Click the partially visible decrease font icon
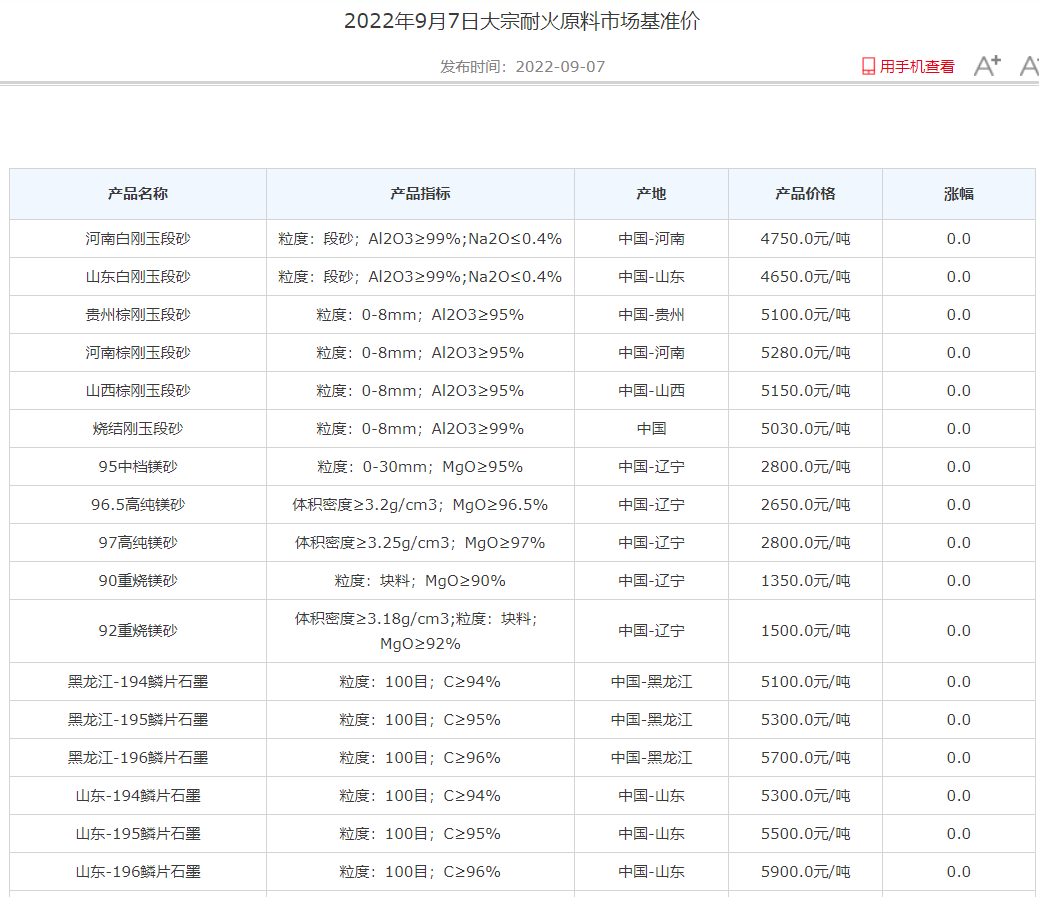This screenshot has height=897, width=1039. (1029, 66)
